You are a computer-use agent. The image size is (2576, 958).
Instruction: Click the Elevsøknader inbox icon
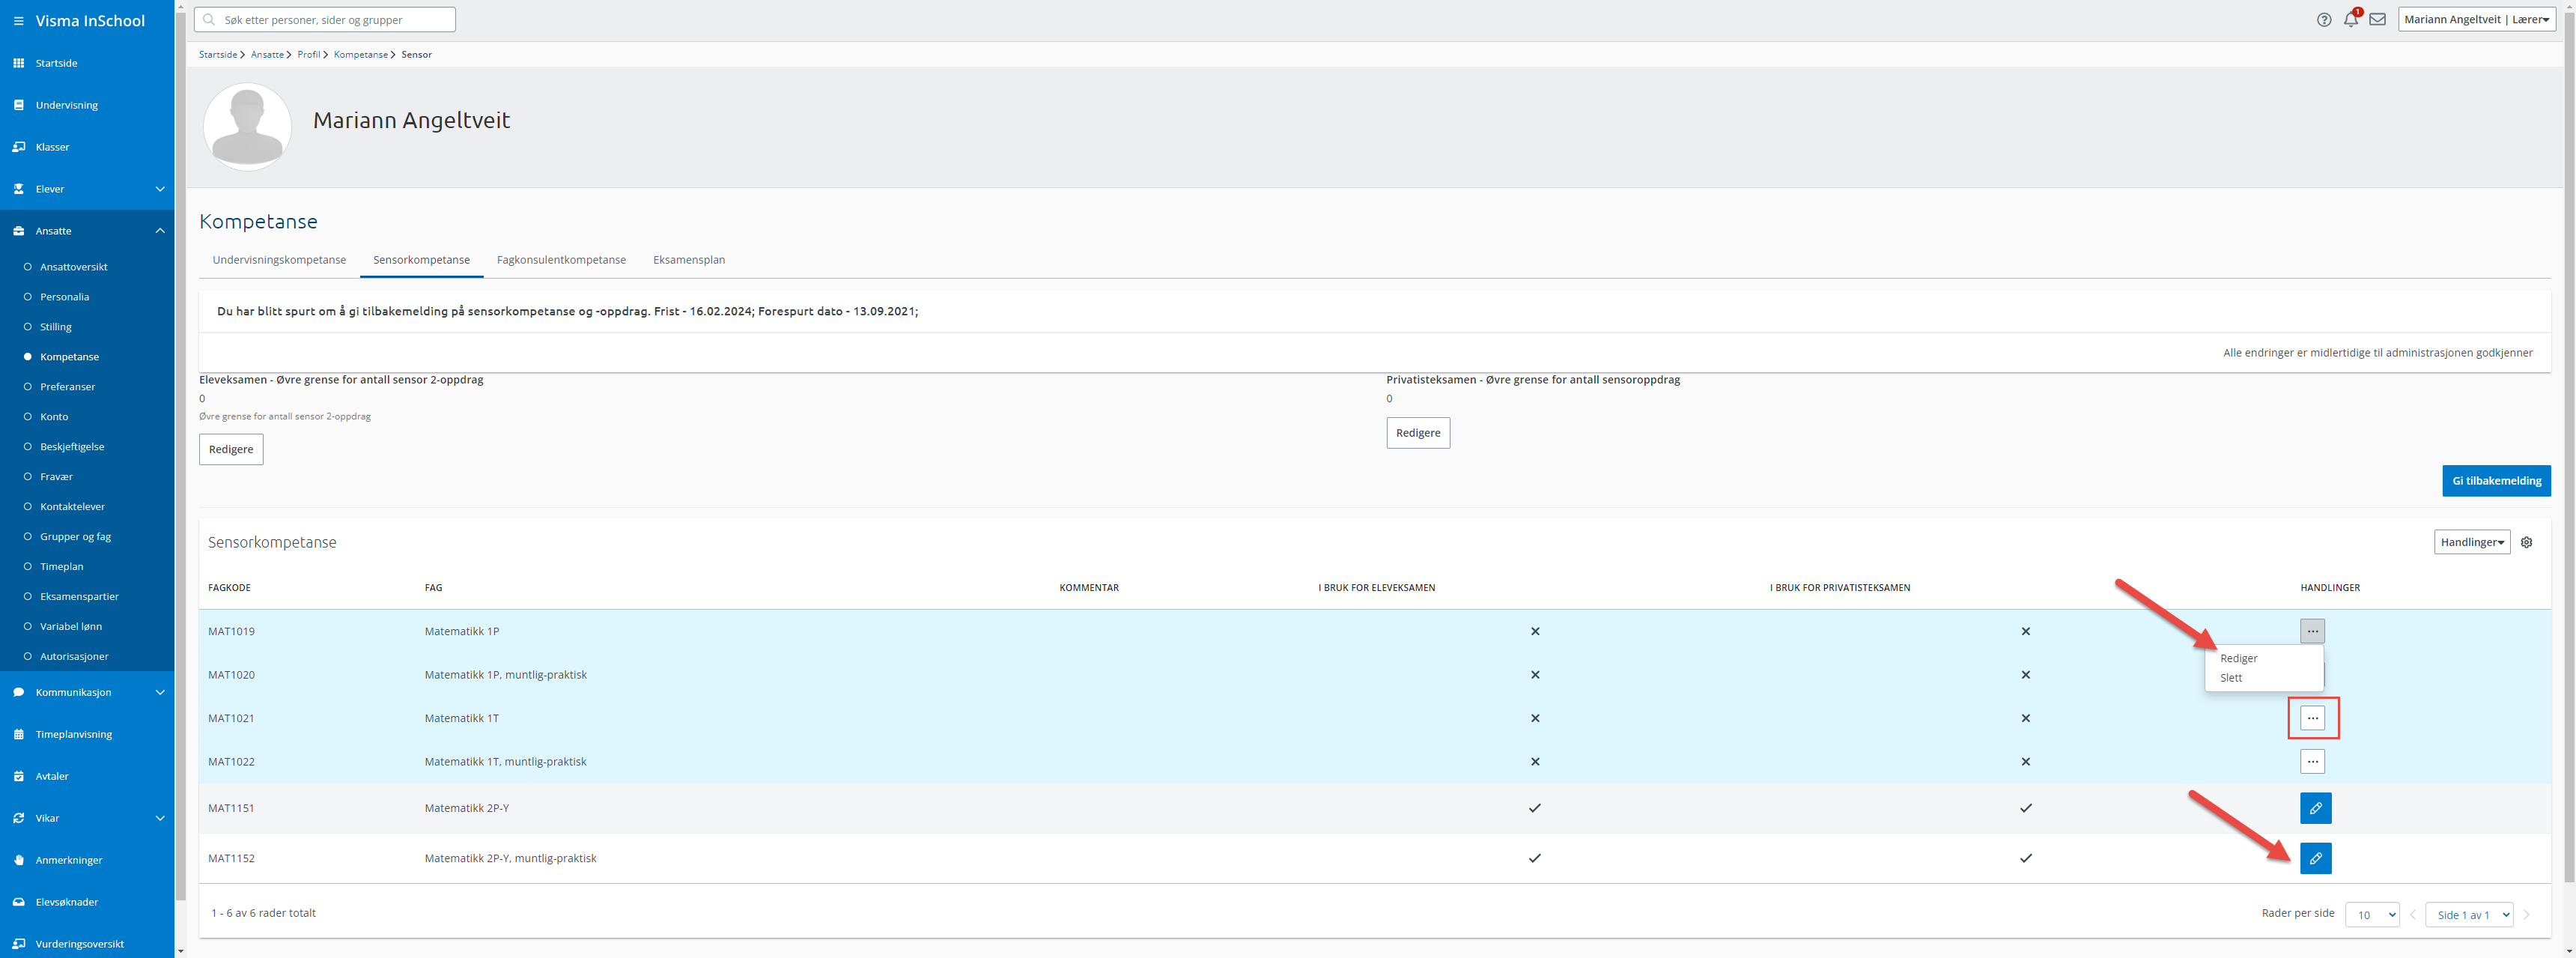coord(18,902)
